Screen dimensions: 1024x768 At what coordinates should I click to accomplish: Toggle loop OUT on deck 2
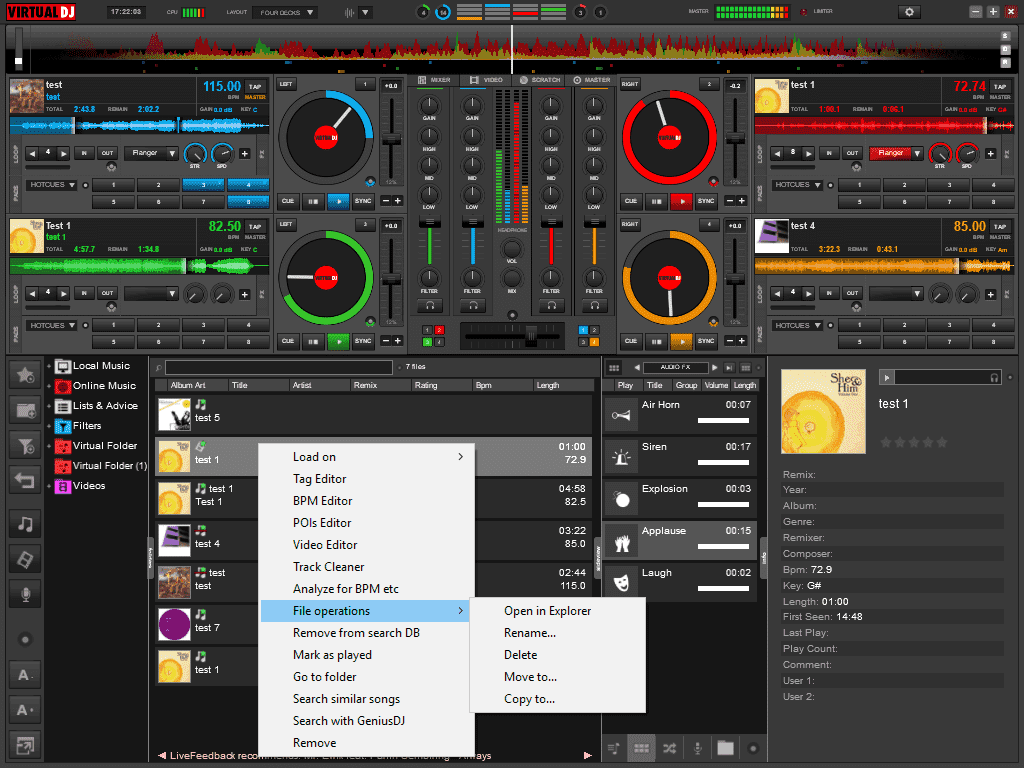(x=852, y=153)
